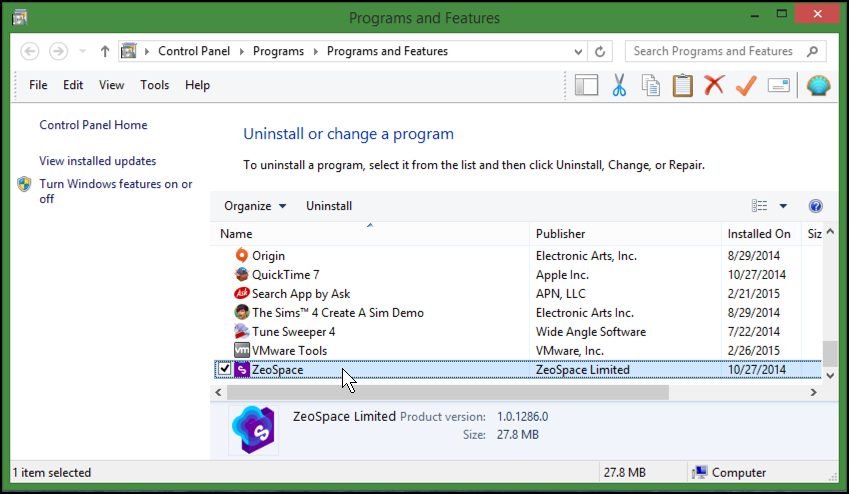Click the Programs breadcrumb
849x494 pixels.
tap(278, 51)
